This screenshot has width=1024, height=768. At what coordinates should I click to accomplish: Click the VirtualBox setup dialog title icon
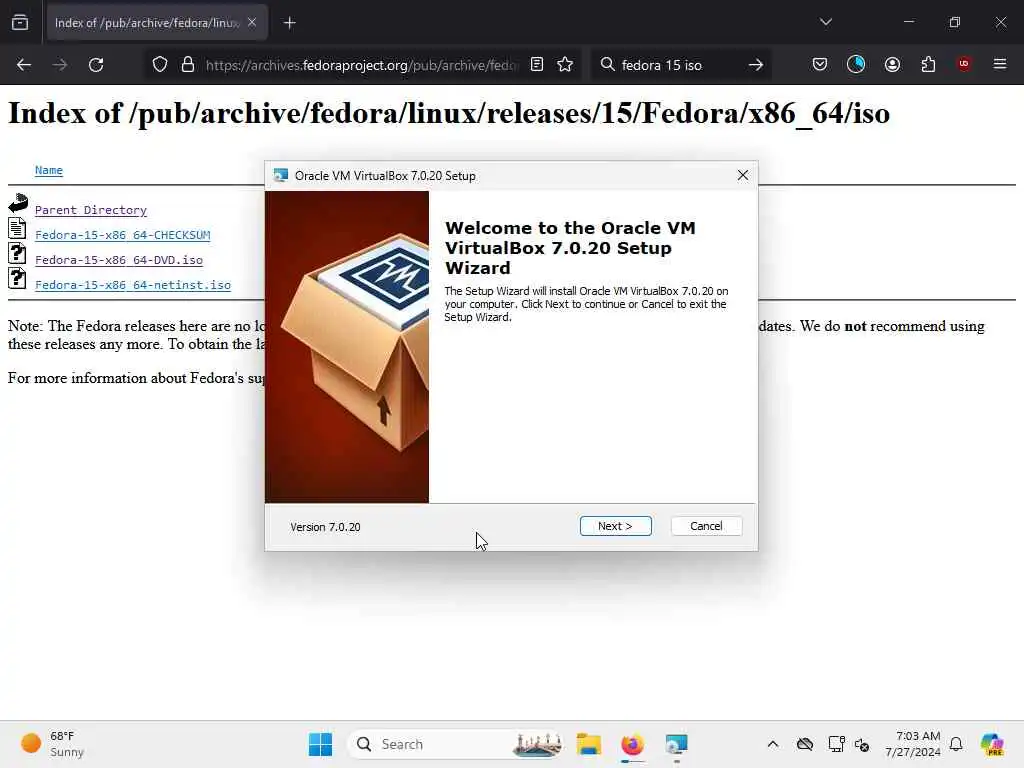pos(281,175)
